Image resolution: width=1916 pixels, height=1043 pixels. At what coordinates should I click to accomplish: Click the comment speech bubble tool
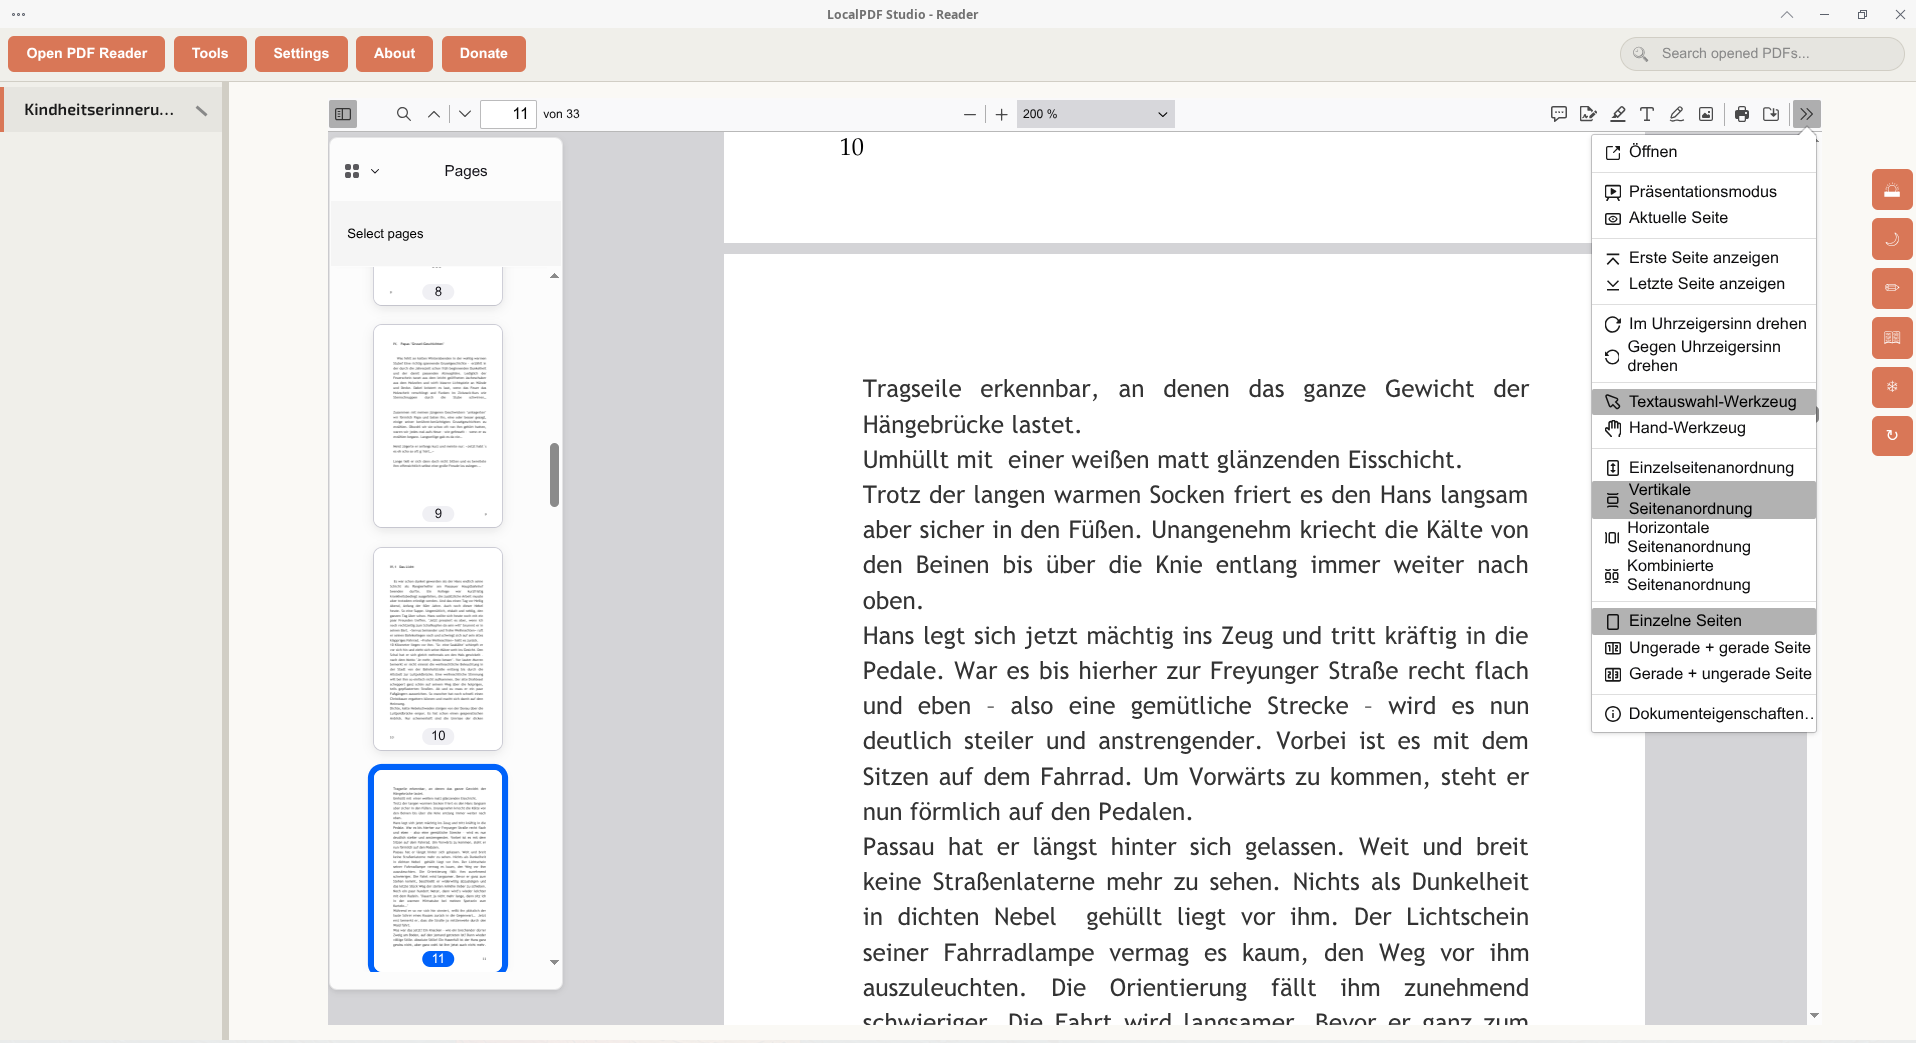coord(1558,114)
